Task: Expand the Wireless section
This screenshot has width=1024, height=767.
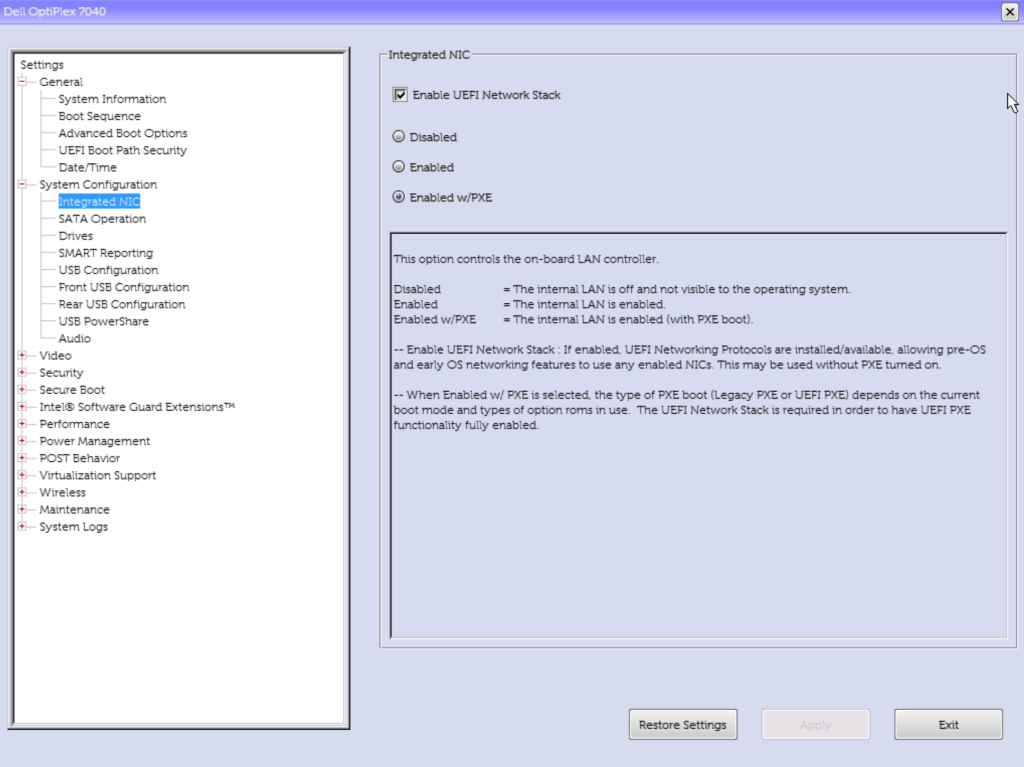Action: [x=22, y=492]
